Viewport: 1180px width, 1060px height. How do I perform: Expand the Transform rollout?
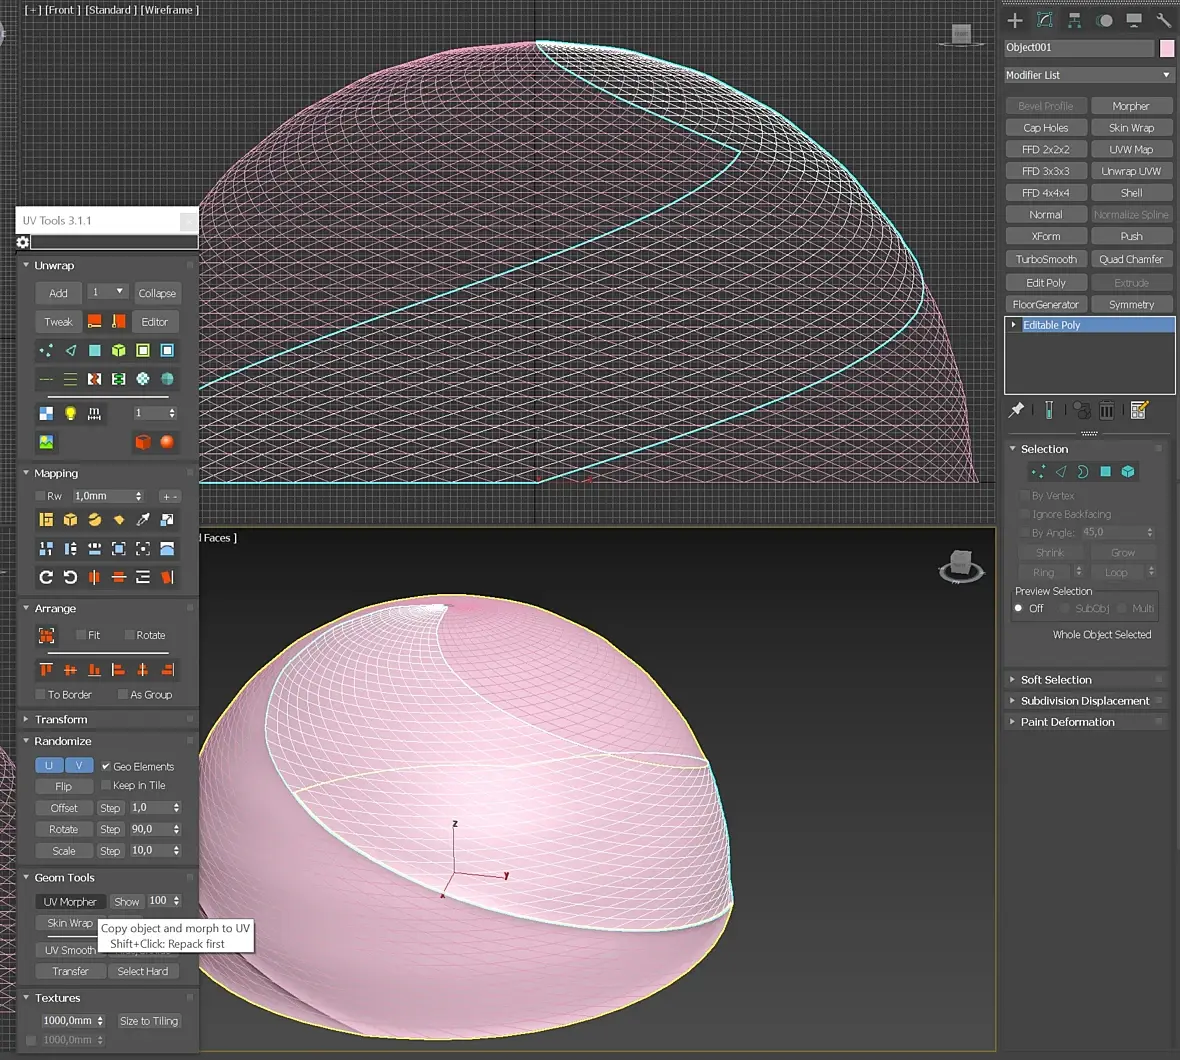61,720
